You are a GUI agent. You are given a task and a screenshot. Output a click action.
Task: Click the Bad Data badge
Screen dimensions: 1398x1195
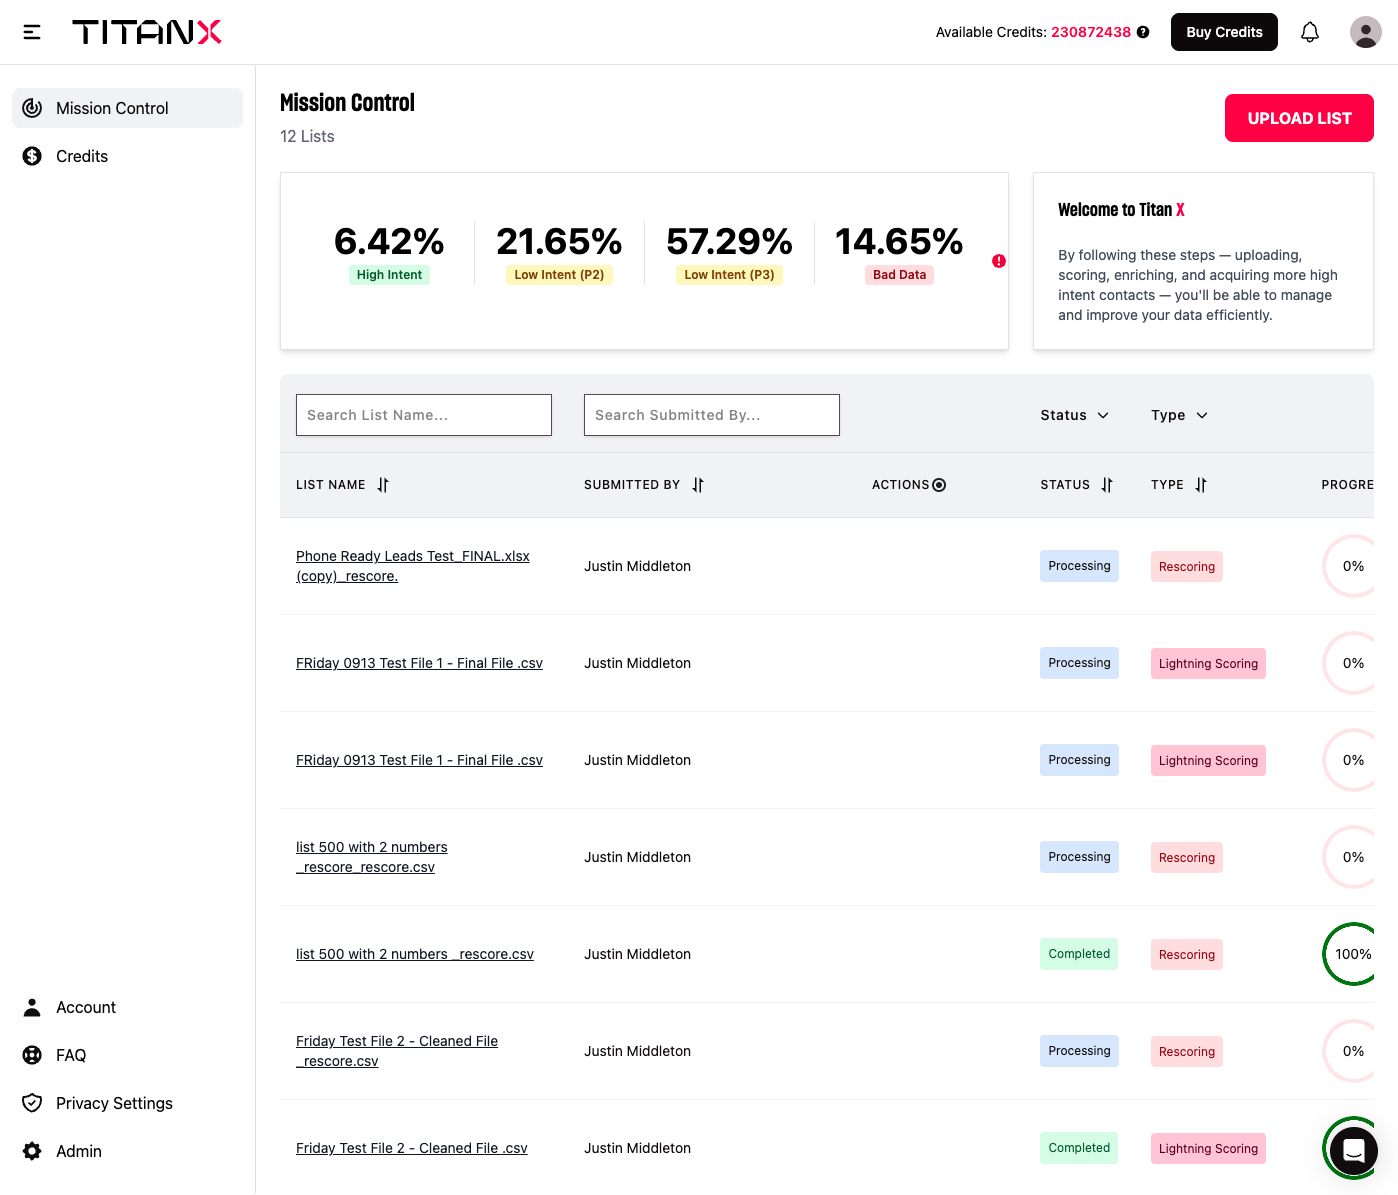899,275
